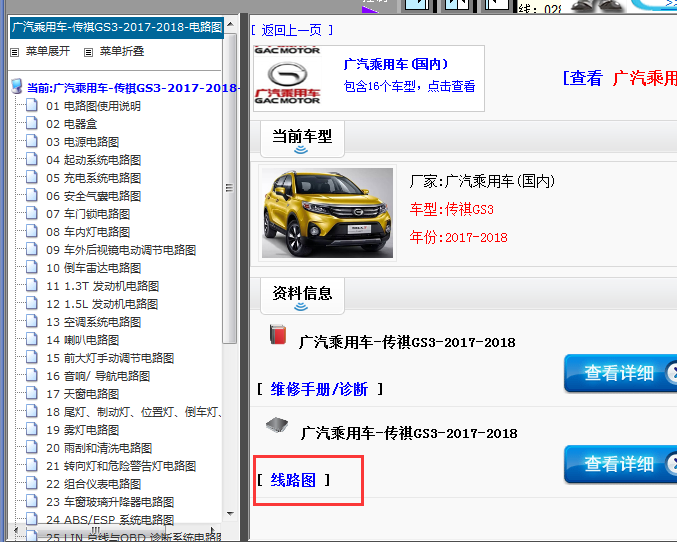
Task: Click the tree horizontal scrollbar left arrow
Action: pos(16,529)
